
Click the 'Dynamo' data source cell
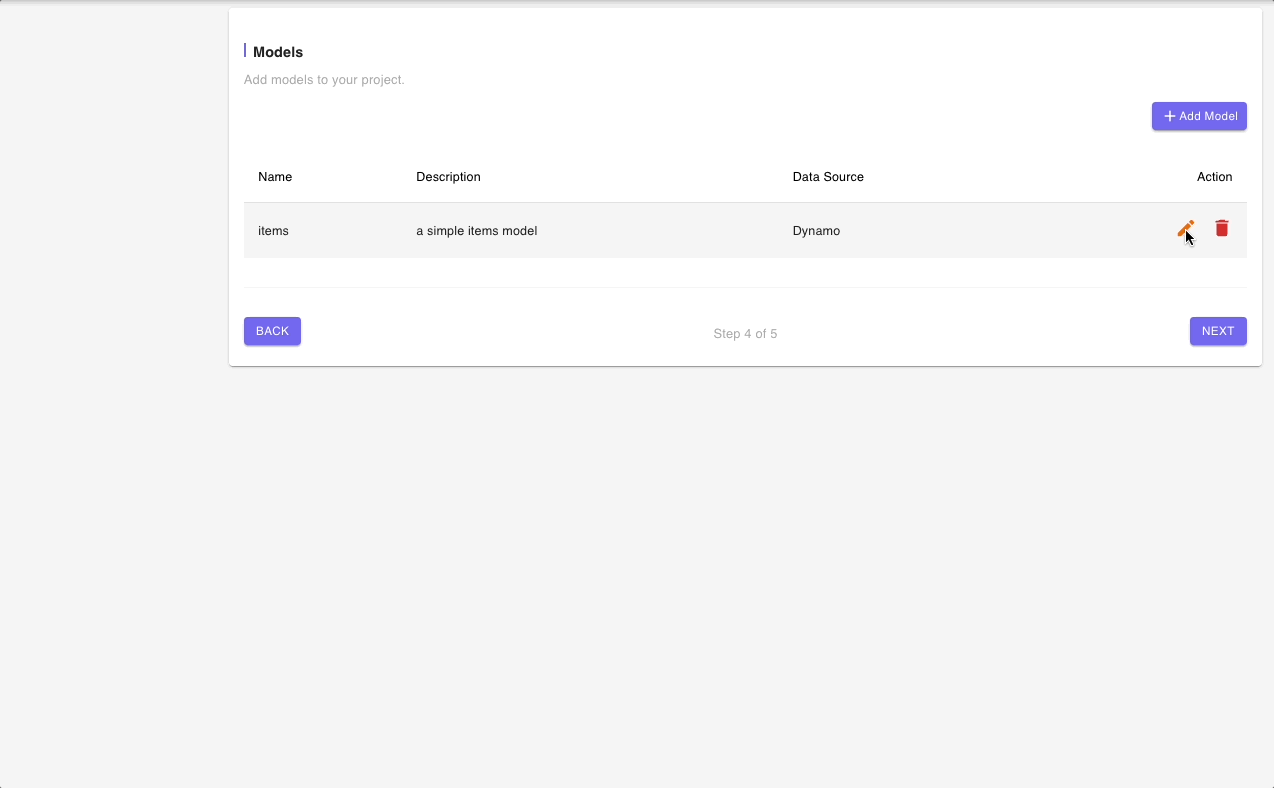(816, 231)
